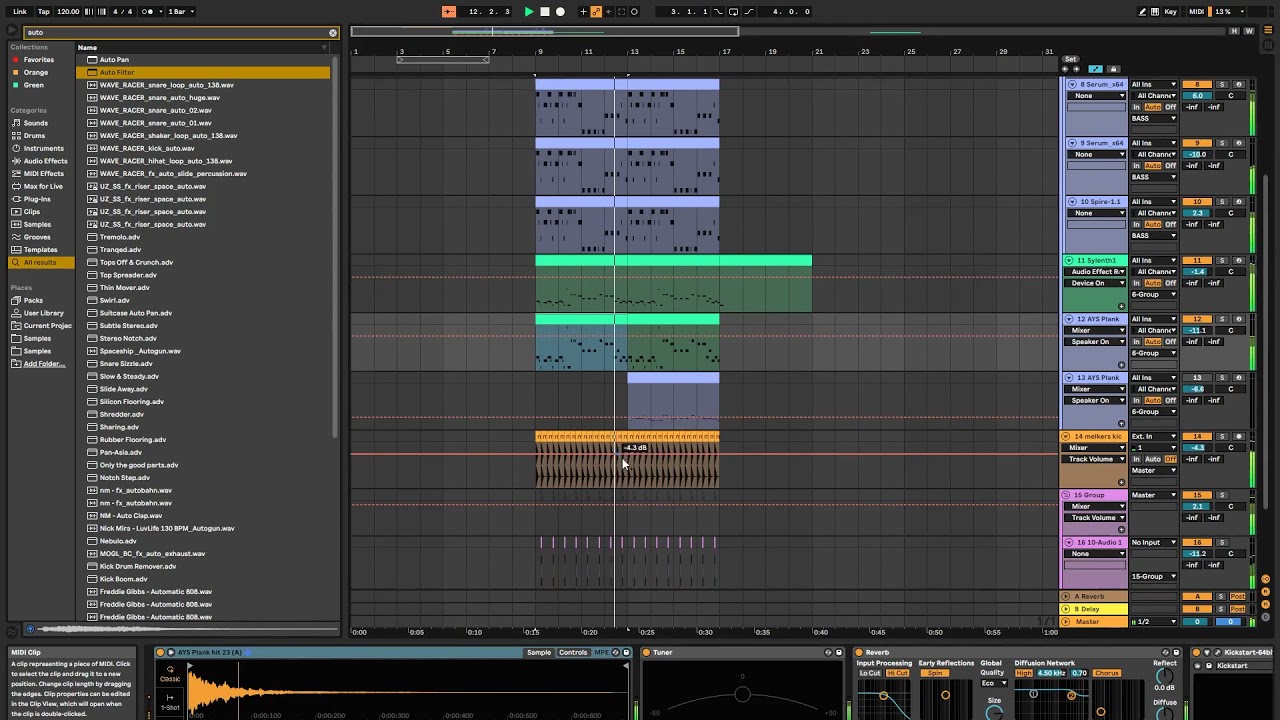Set track 10 Spire monitor to Off
This screenshot has width=1280, height=720.
coord(1171,224)
